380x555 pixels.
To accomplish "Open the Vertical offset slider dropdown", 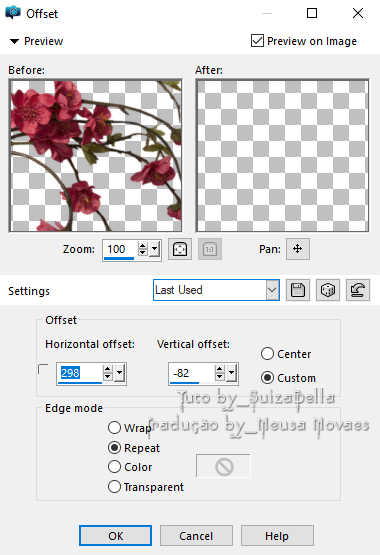I will coord(231,373).
